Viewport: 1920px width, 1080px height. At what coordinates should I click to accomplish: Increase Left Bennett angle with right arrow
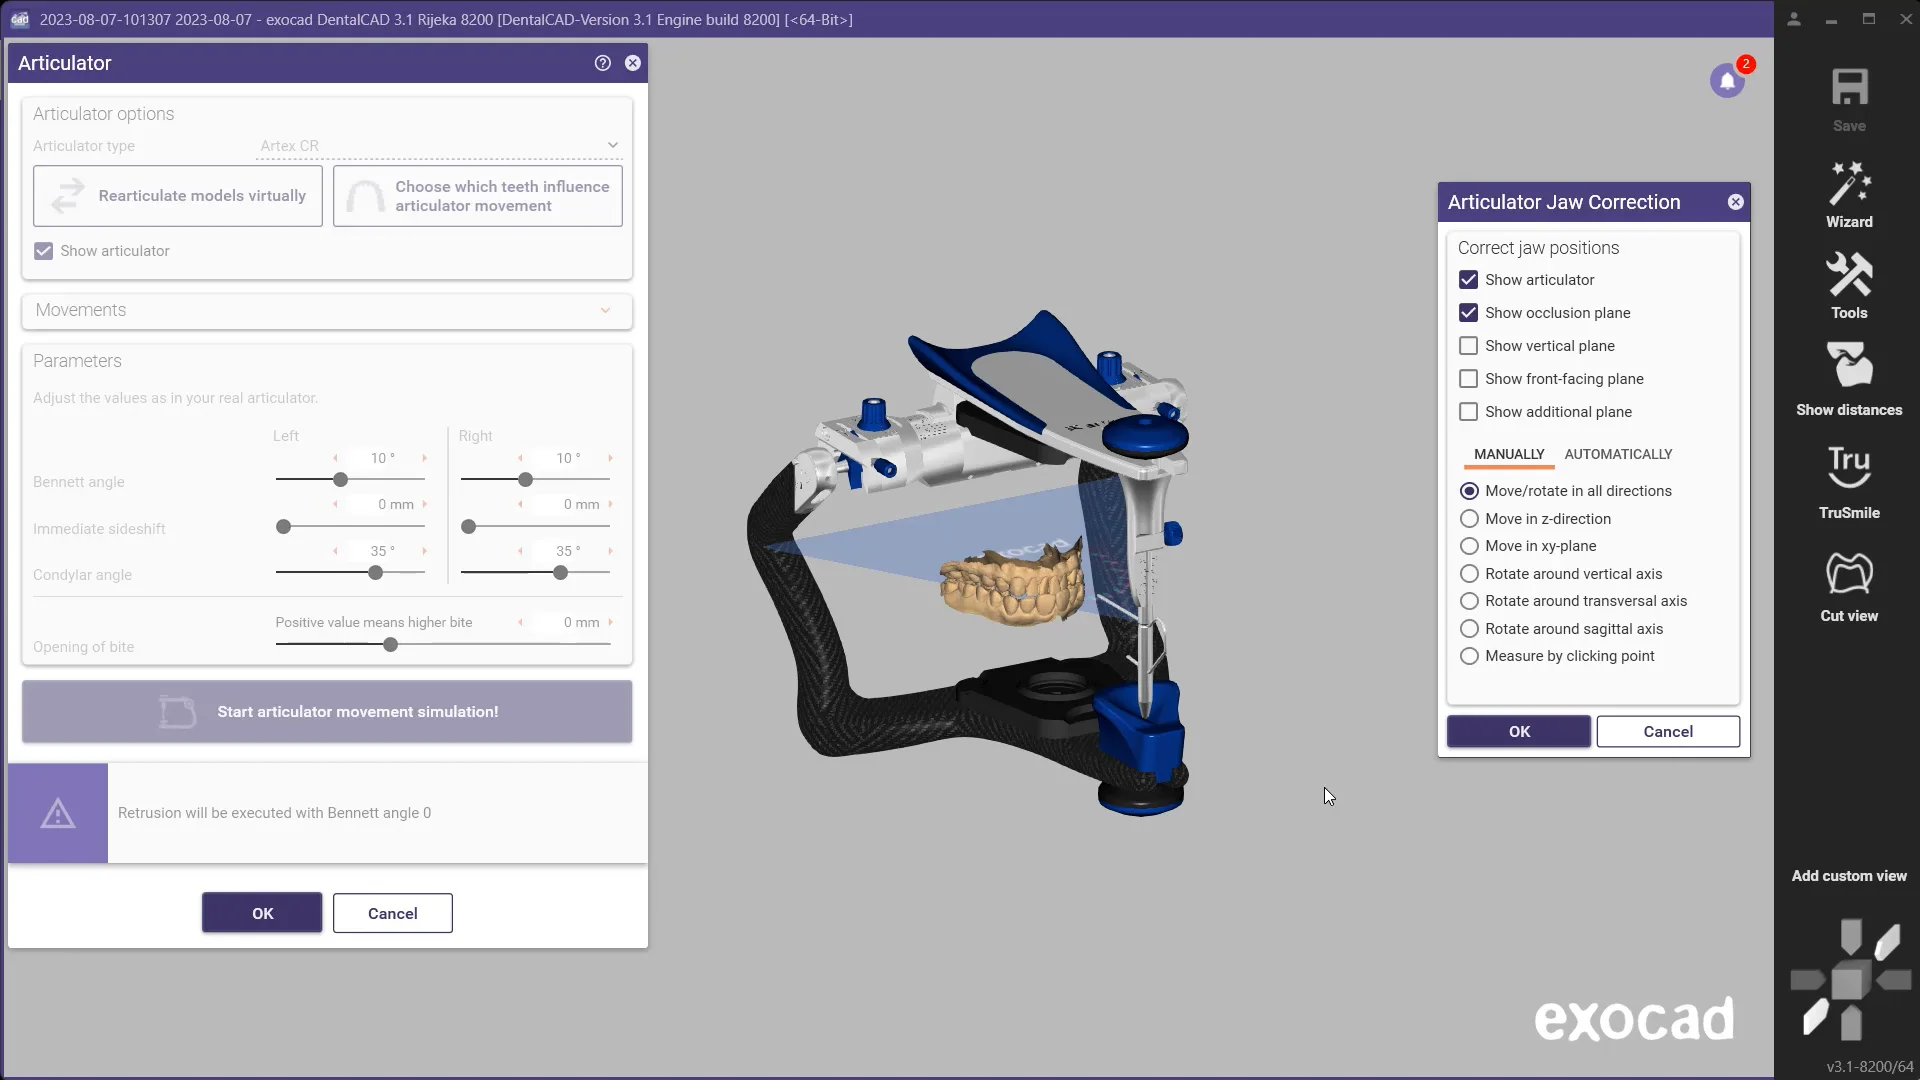point(425,458)
